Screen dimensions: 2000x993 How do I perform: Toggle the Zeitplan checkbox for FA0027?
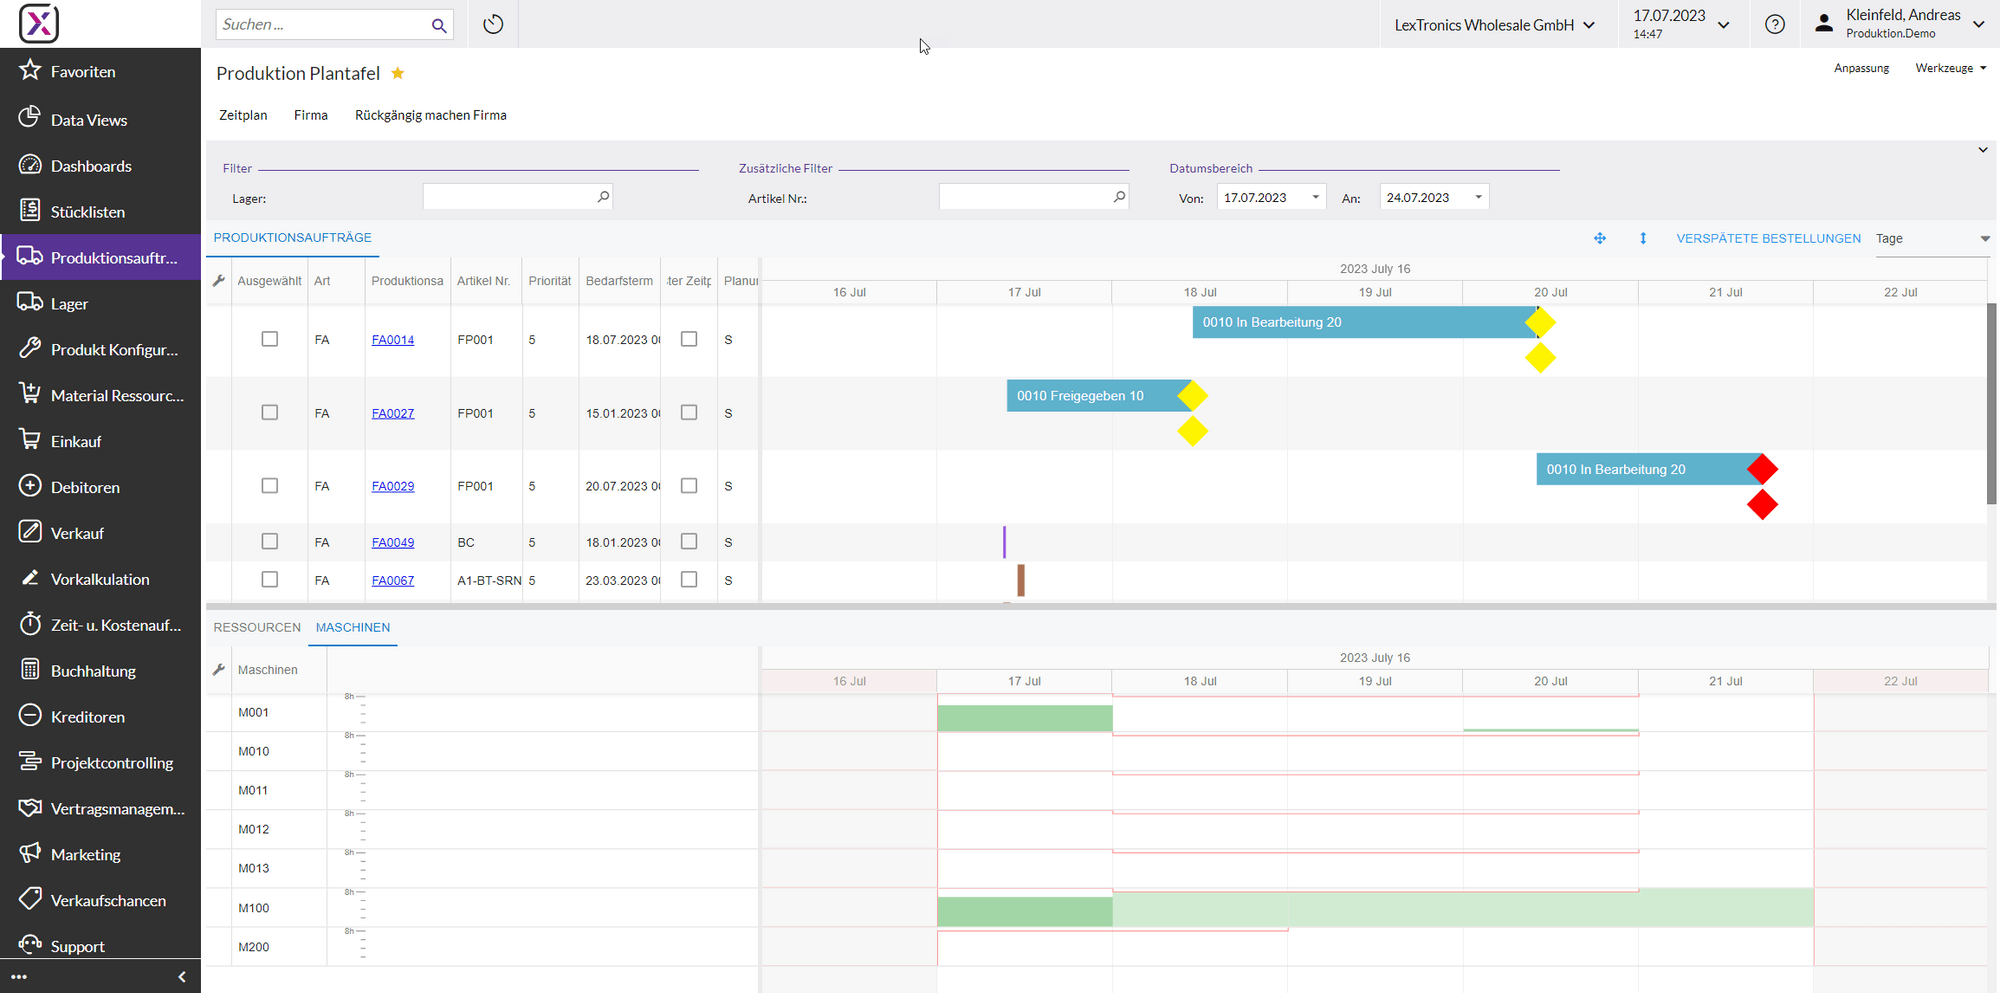pos(689,413)
